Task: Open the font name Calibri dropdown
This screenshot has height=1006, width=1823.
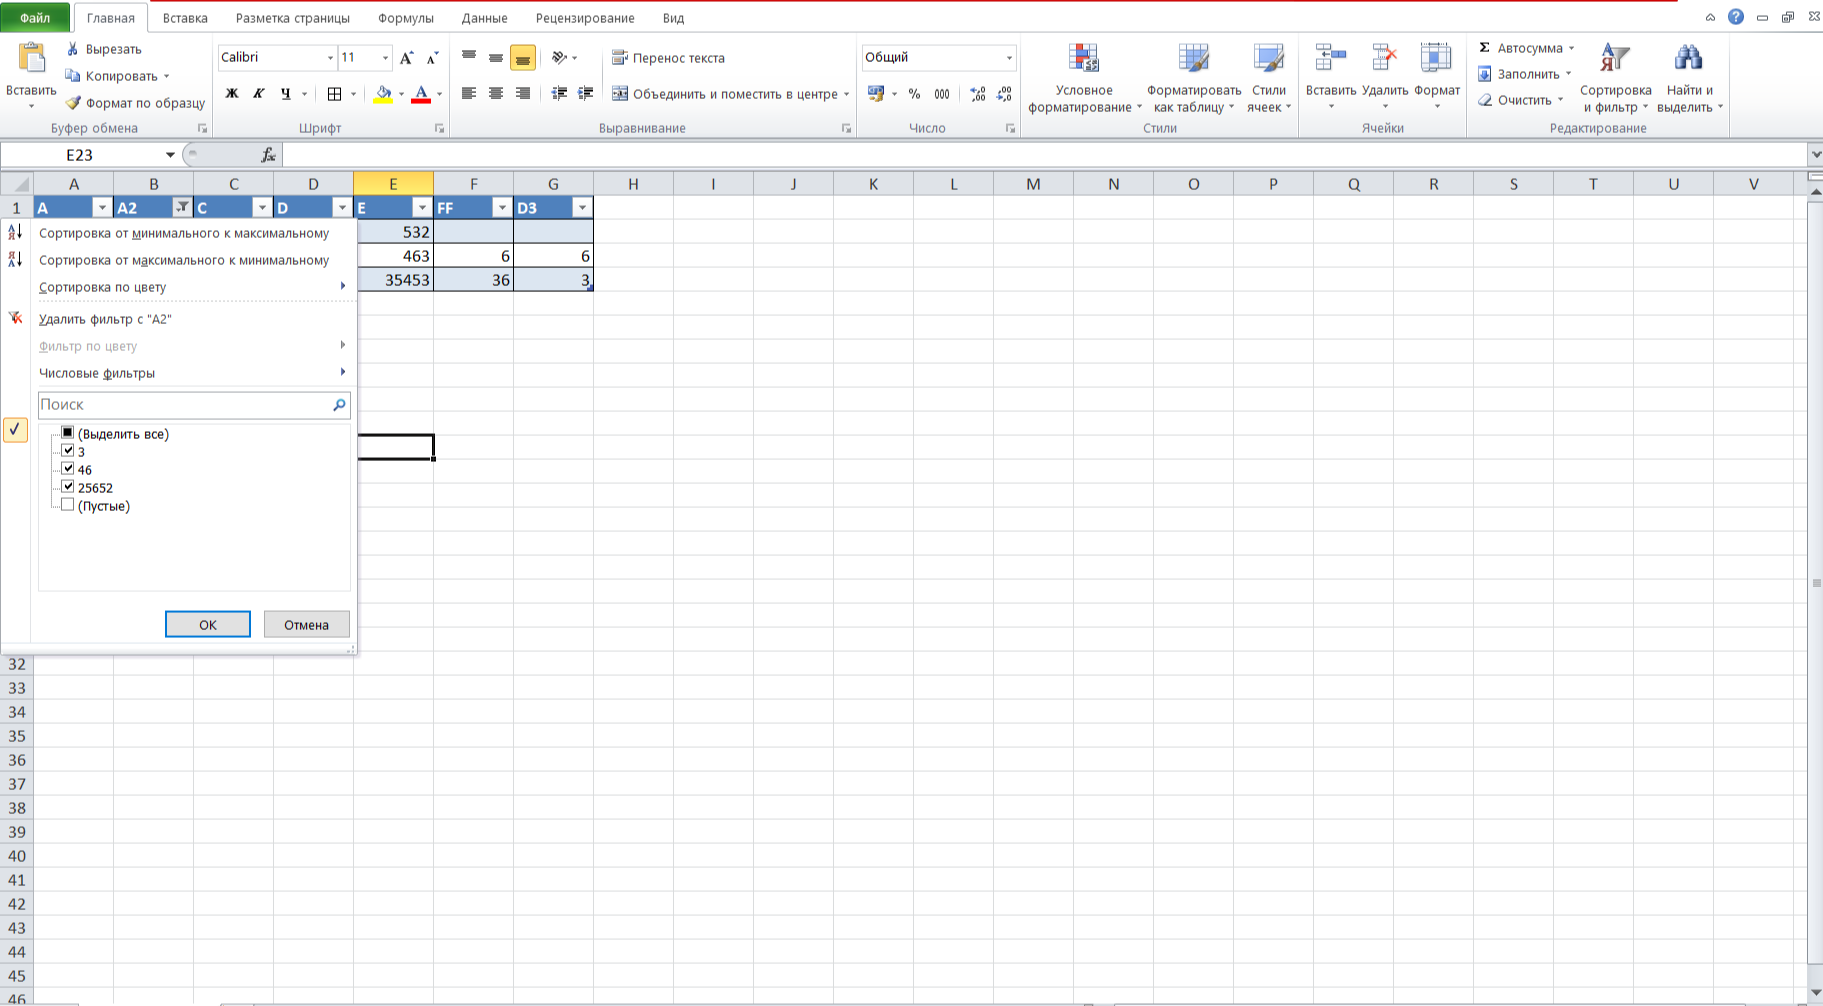Action: click(330, 58)
